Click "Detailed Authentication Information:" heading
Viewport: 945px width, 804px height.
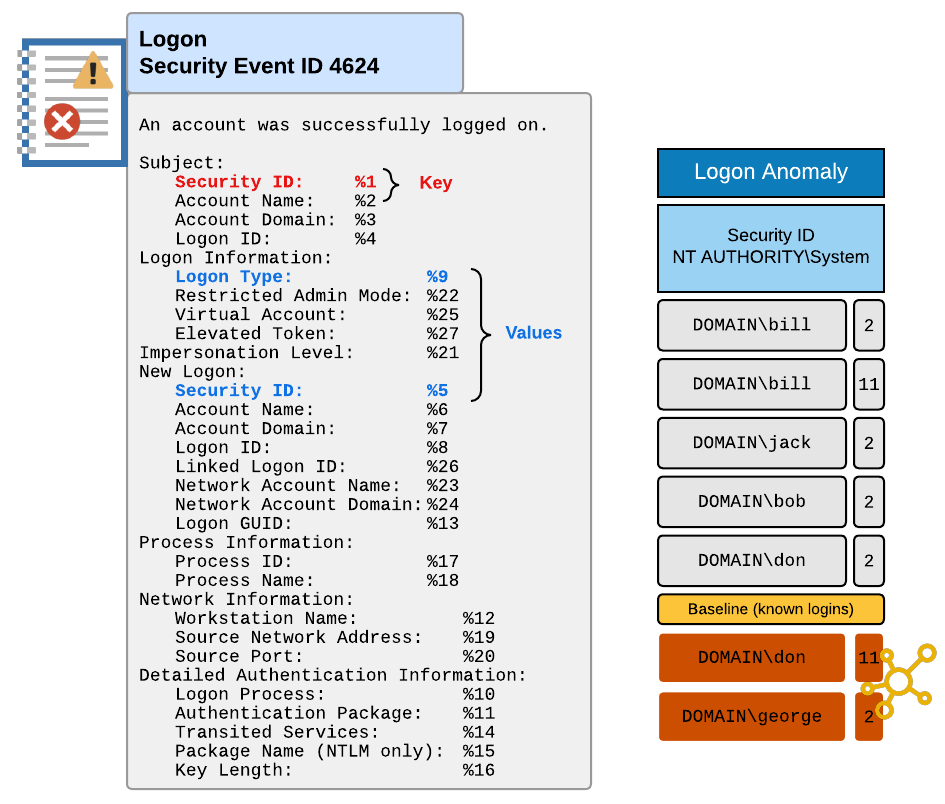coord(333,675)
